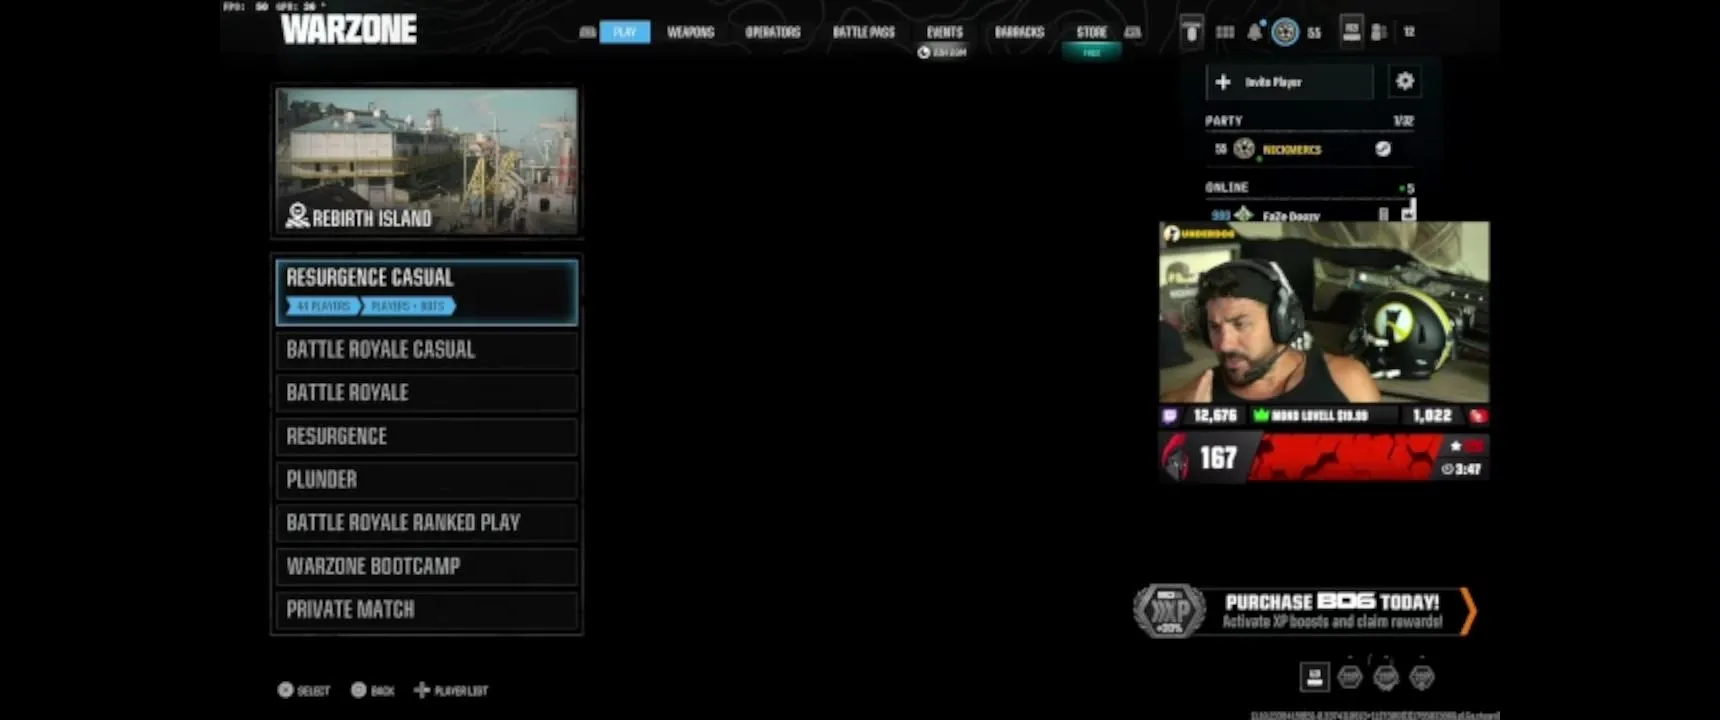This screenshot has width=1720, height=720.
Task: Switch to the Barracks tab
Action: [1019, 32]
